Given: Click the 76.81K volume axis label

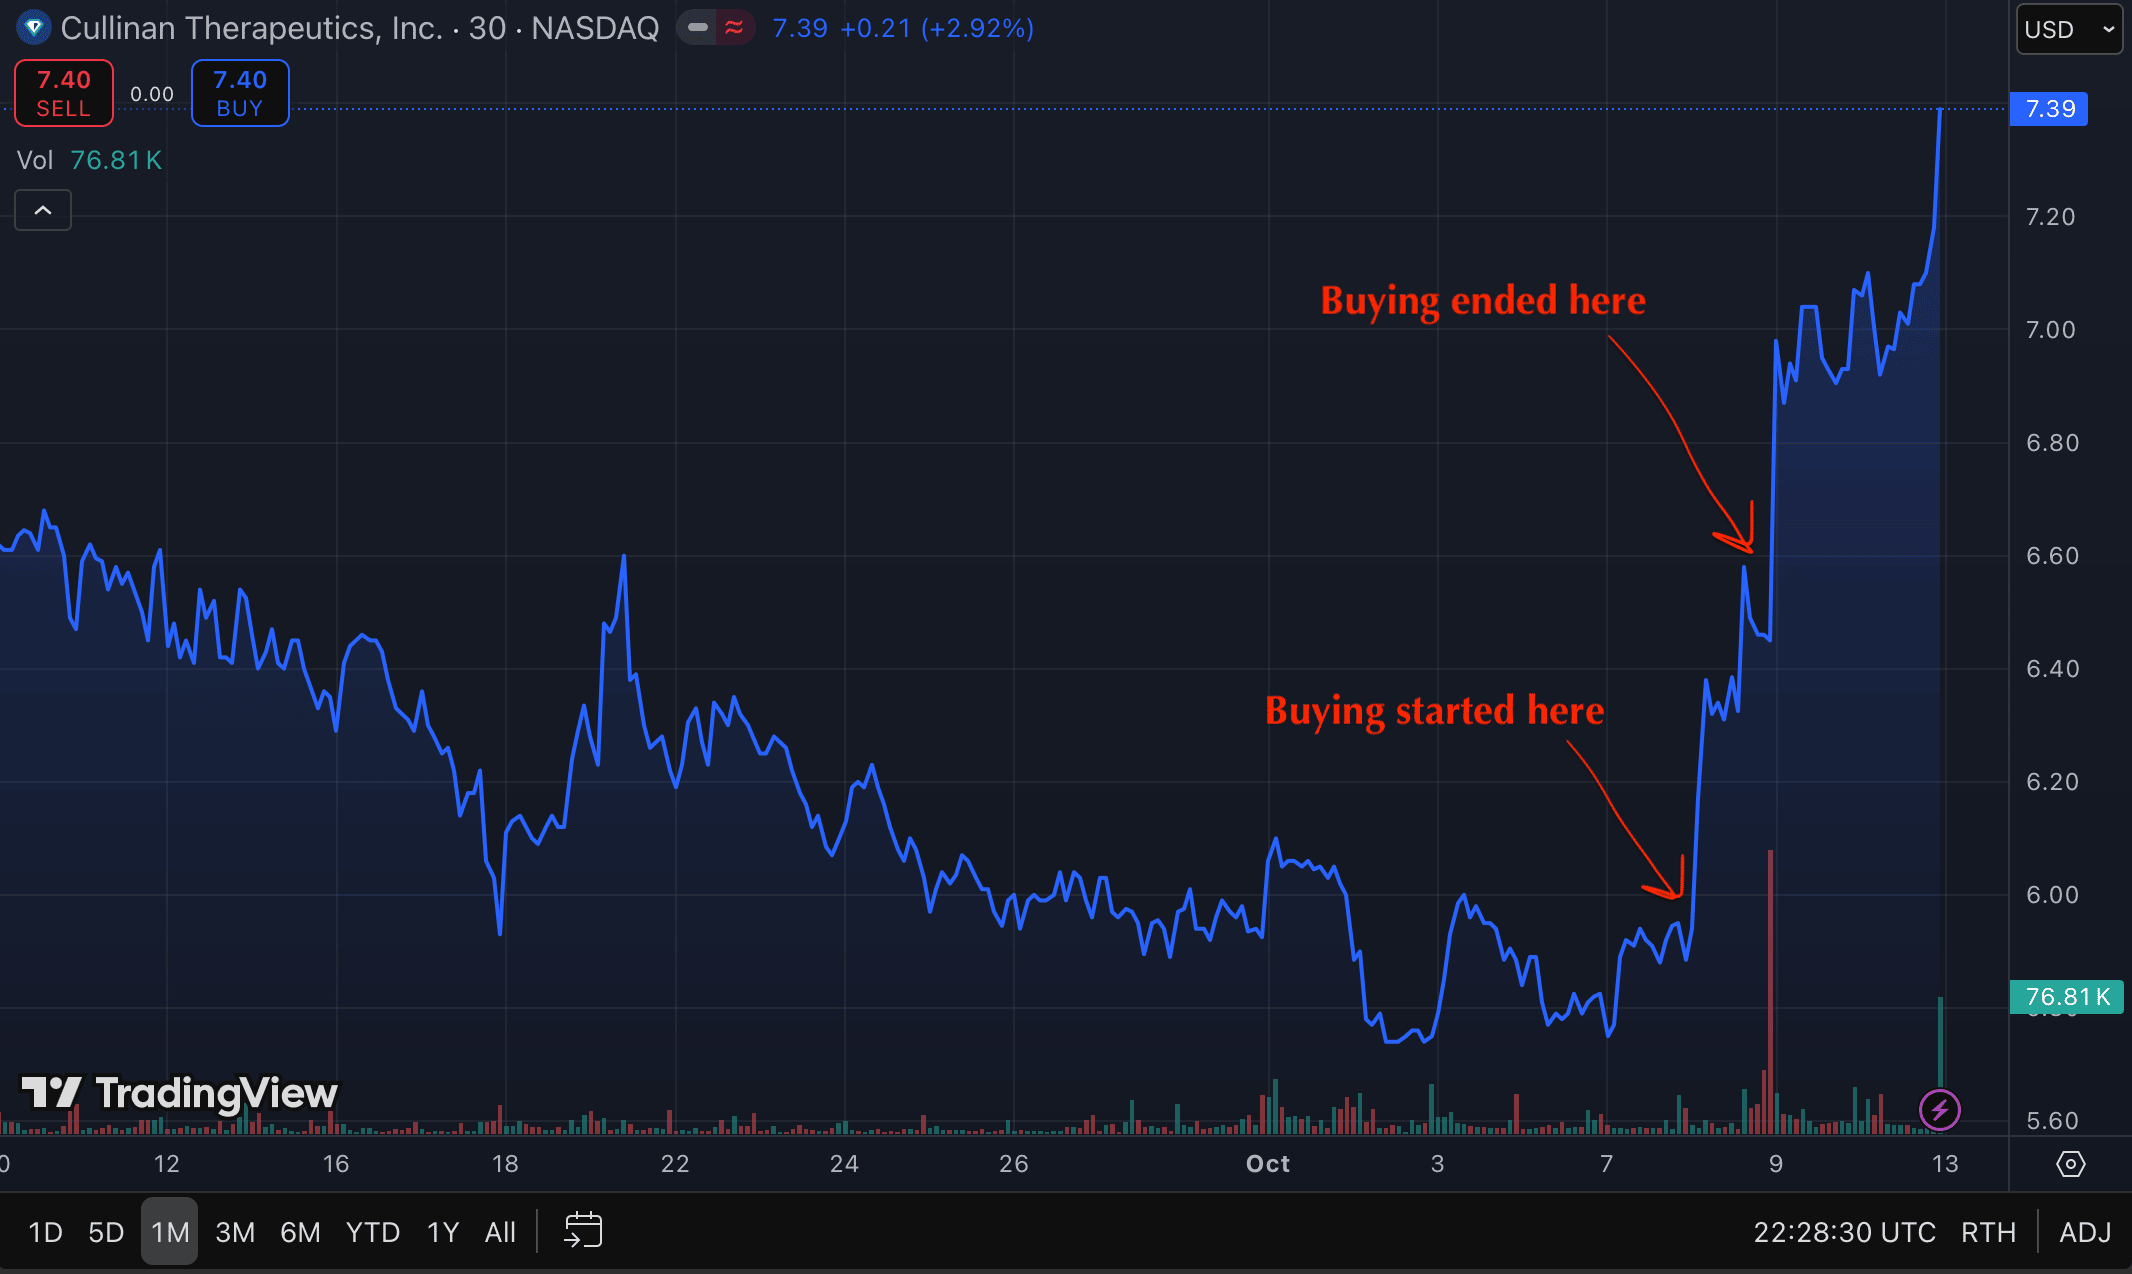Looking at the screenshot, I should [x=2066, y=997].
